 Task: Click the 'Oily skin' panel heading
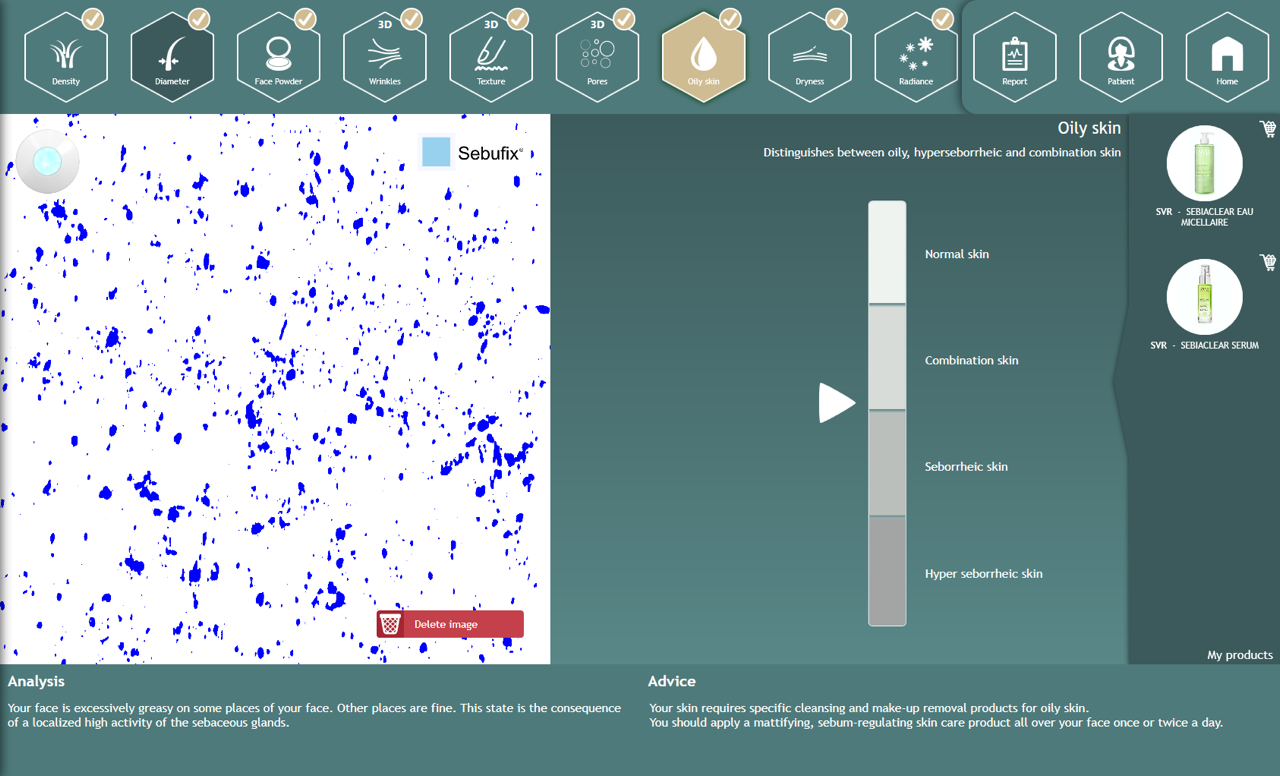[x=1089, y=128]
